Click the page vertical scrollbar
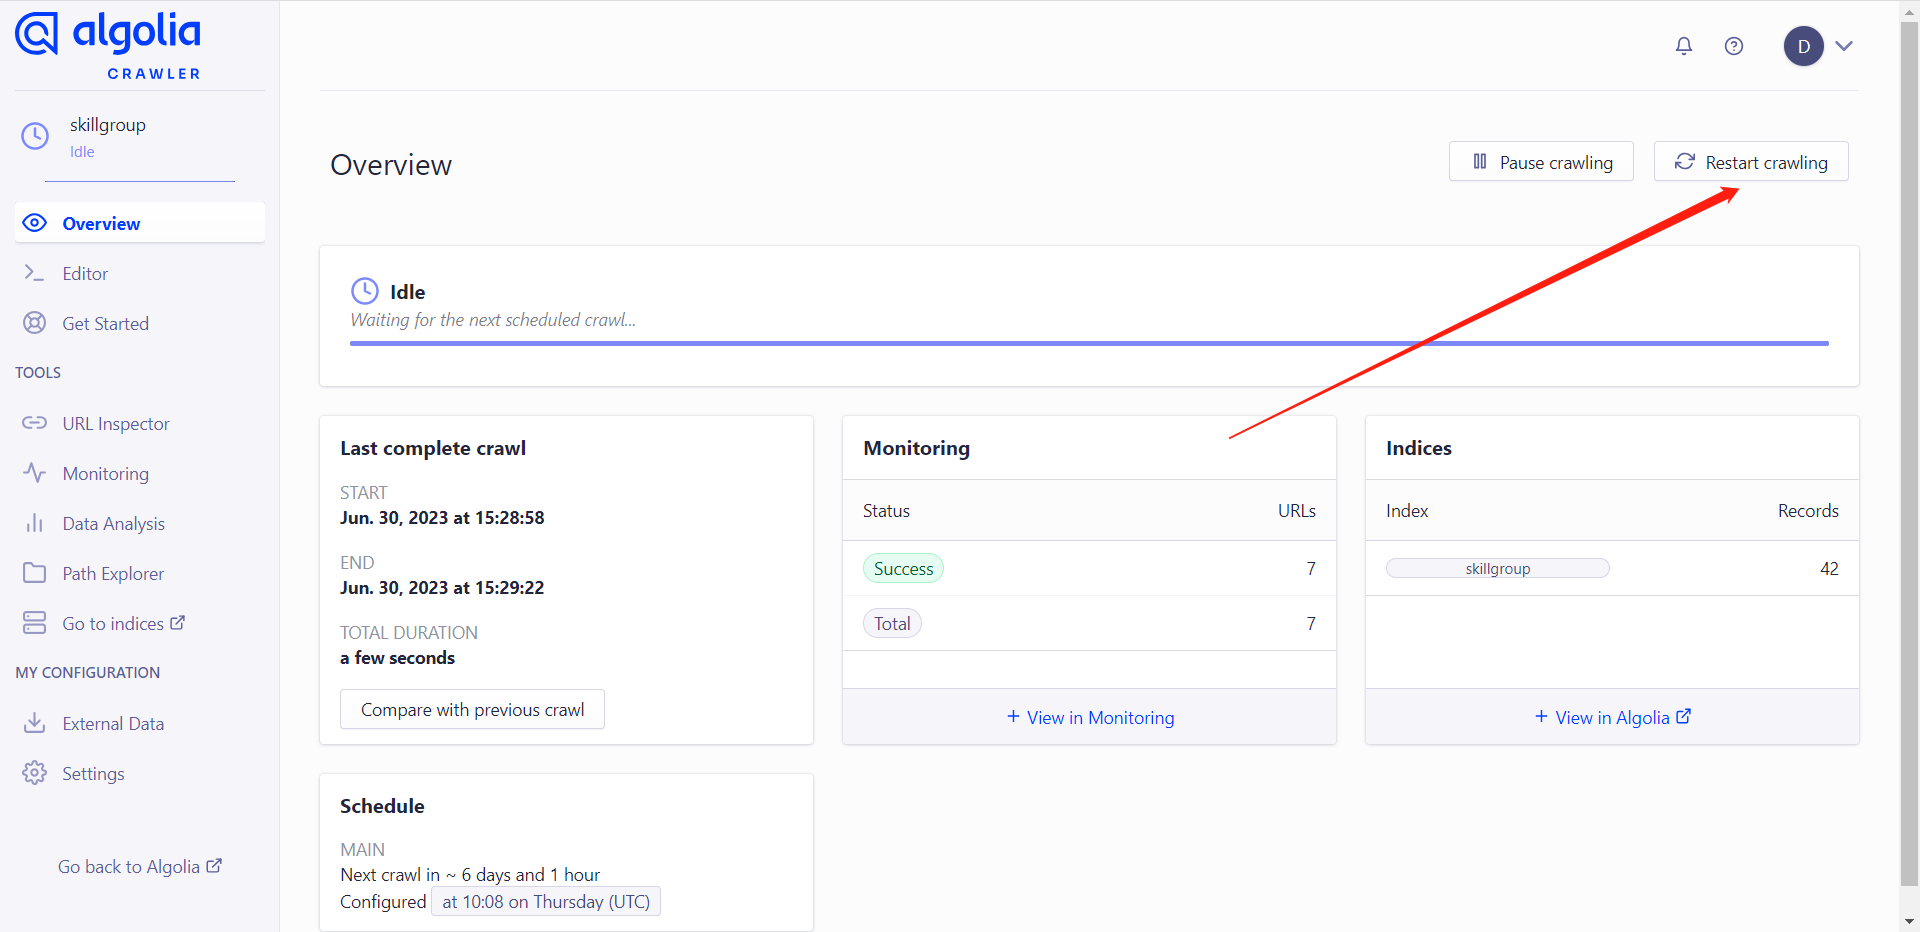Image resolution: width=1920 pixels, height=932 pixels. point(1909,454)
